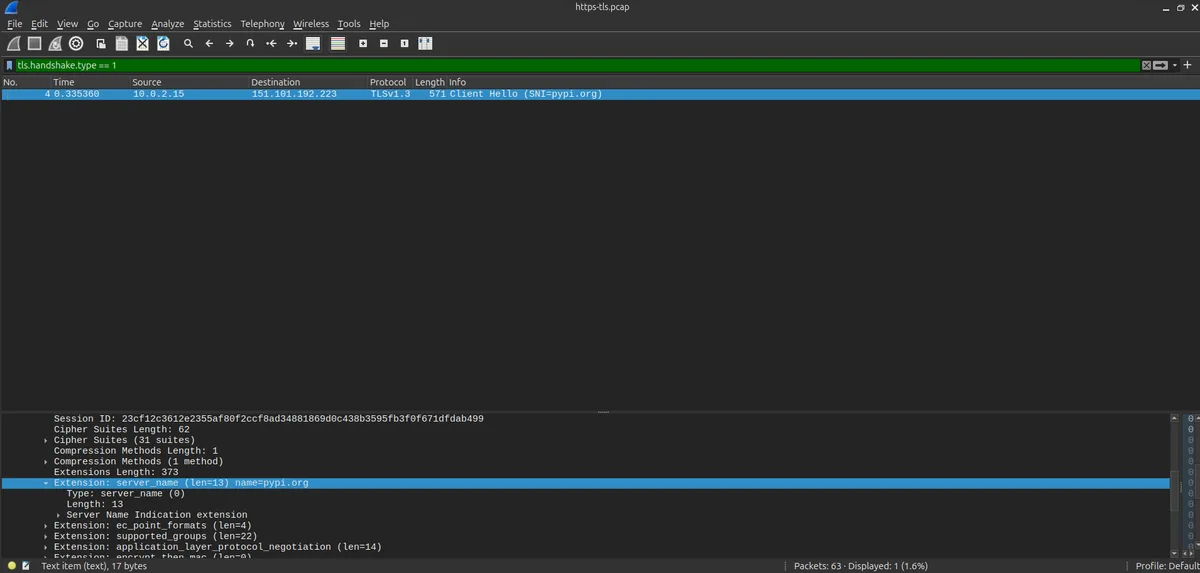
Task: Zoom in main window text
Action: tap(363, 43)
